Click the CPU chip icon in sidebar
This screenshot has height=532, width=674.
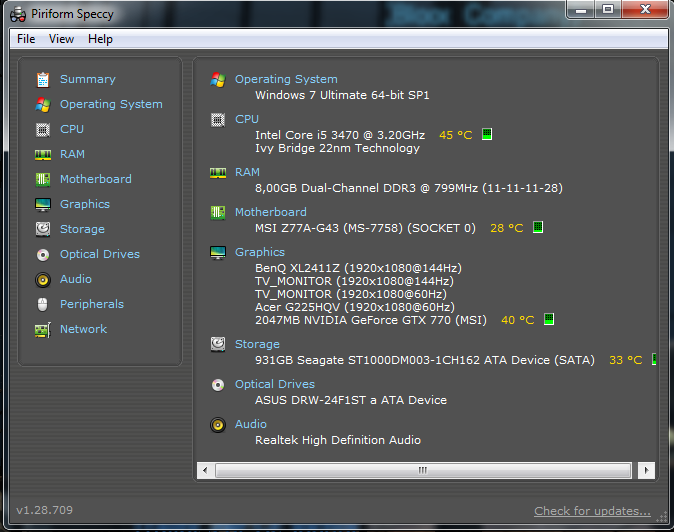(x=43, y=129)
